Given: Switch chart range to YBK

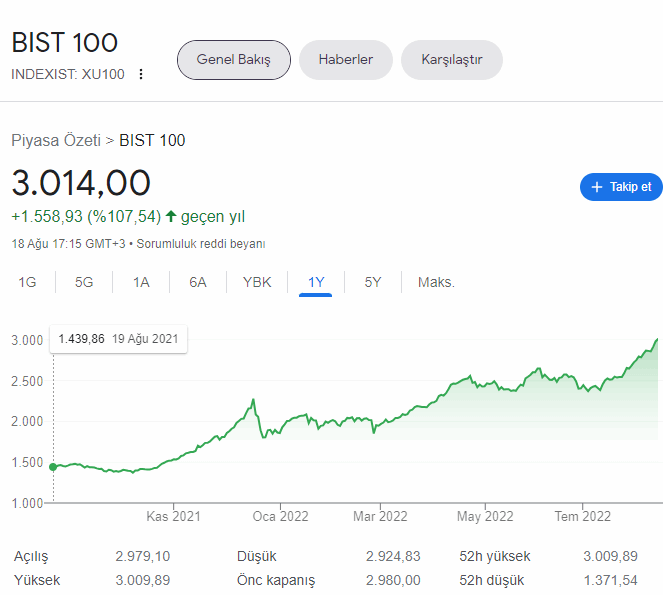Looking at the screenshot, I should 257,282.
